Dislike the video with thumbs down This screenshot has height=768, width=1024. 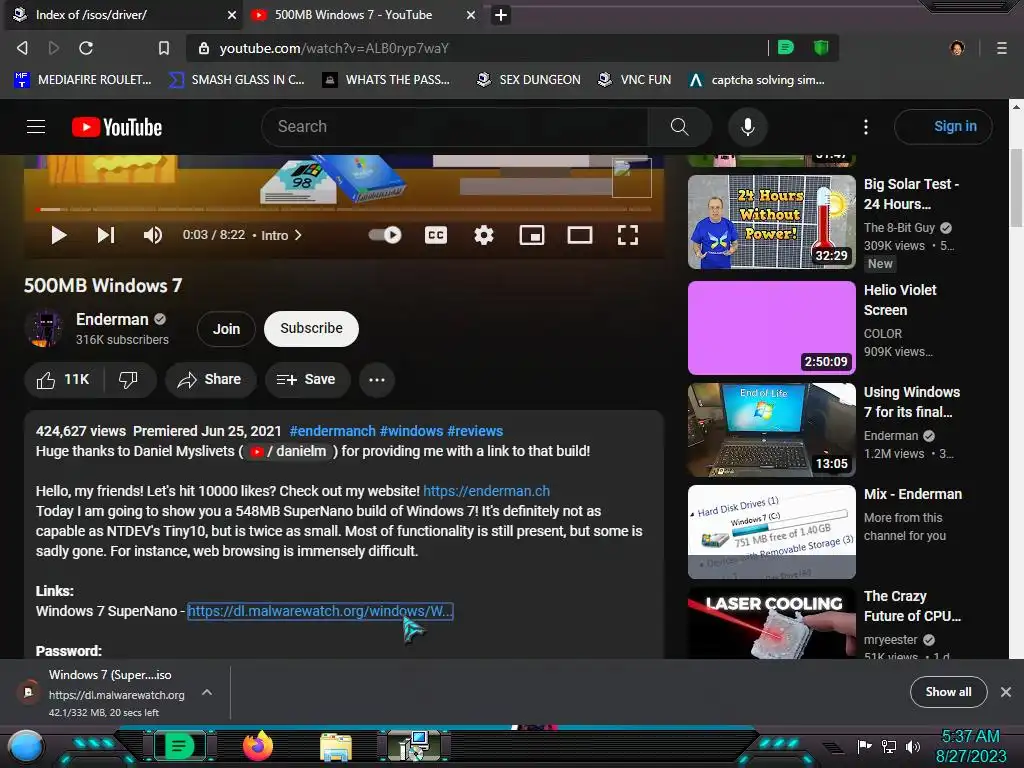[129, 379]
